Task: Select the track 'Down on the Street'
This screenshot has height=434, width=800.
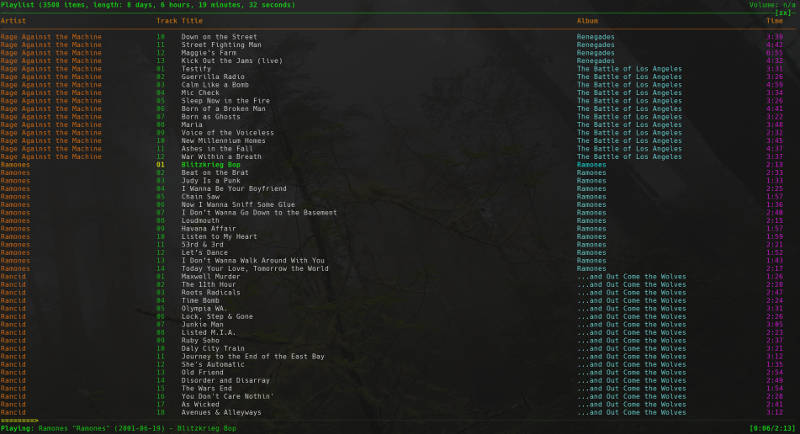Action: click(x=219, y=37)
